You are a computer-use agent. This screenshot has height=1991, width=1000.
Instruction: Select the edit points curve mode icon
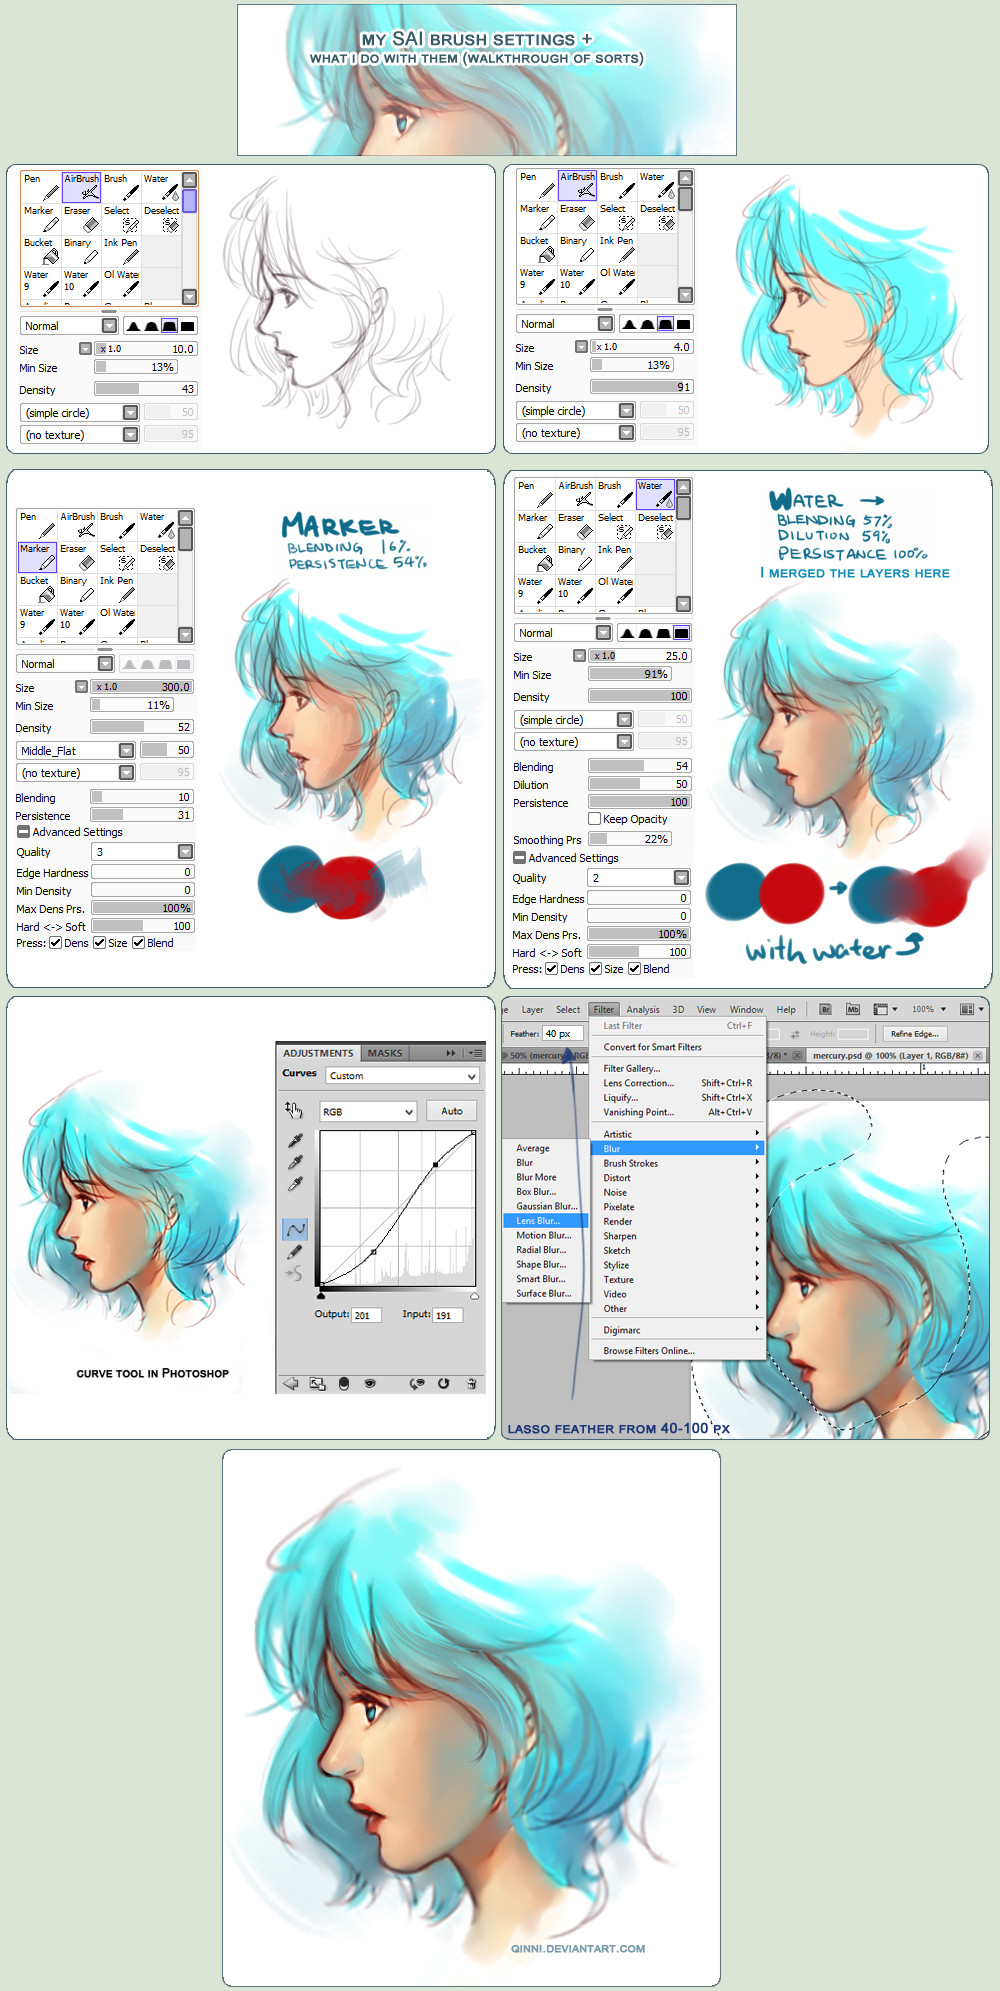[x=295, y=1229]
